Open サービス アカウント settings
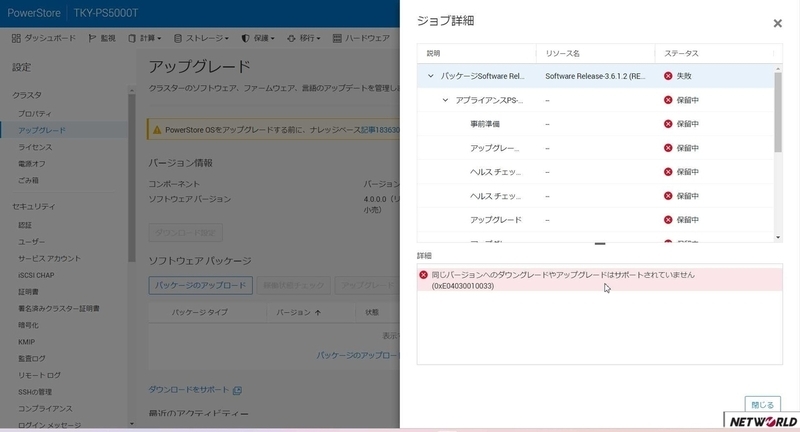Screen dimensions: 800x432 [x=49, y=259]
